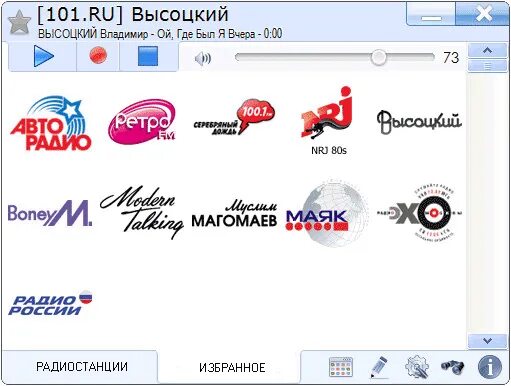Image resolution: width=511 pixels, height=386 pixels.
Task: Click the list-lines button under up arrow
Action: [487, 66]
